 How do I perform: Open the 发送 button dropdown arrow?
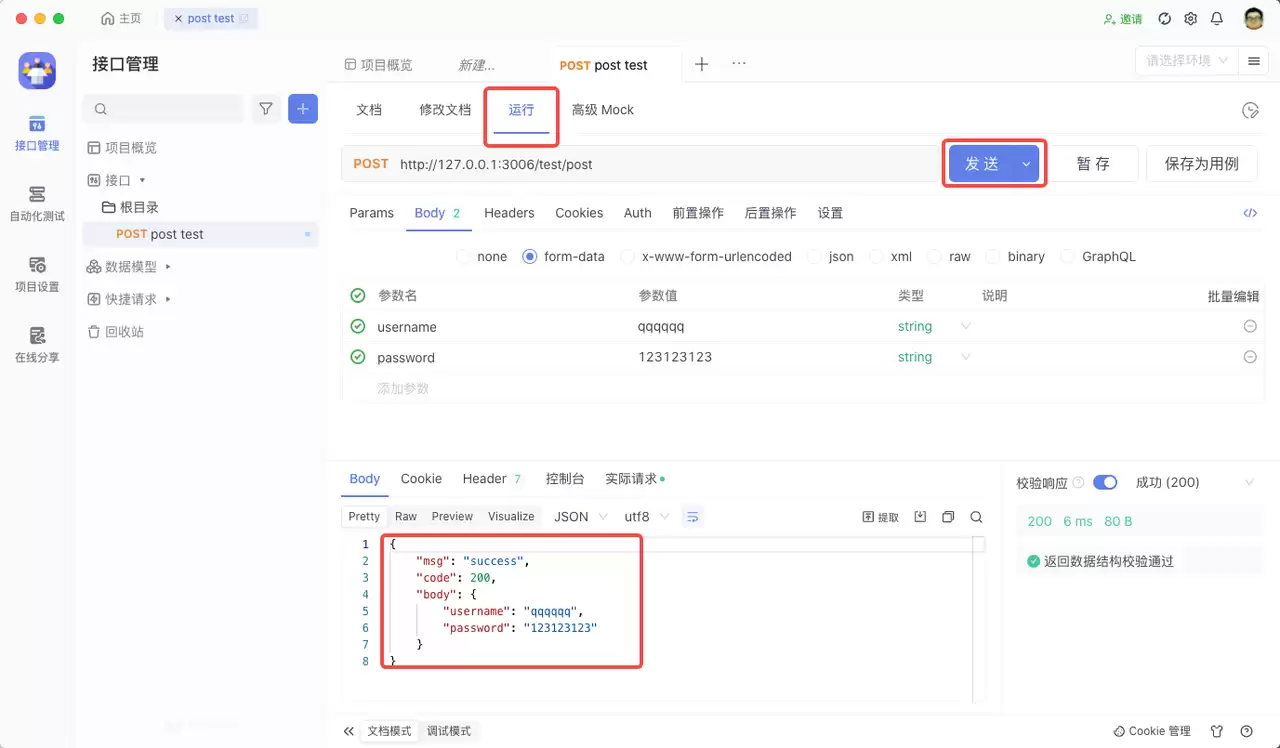click(x=1025, y=164)
